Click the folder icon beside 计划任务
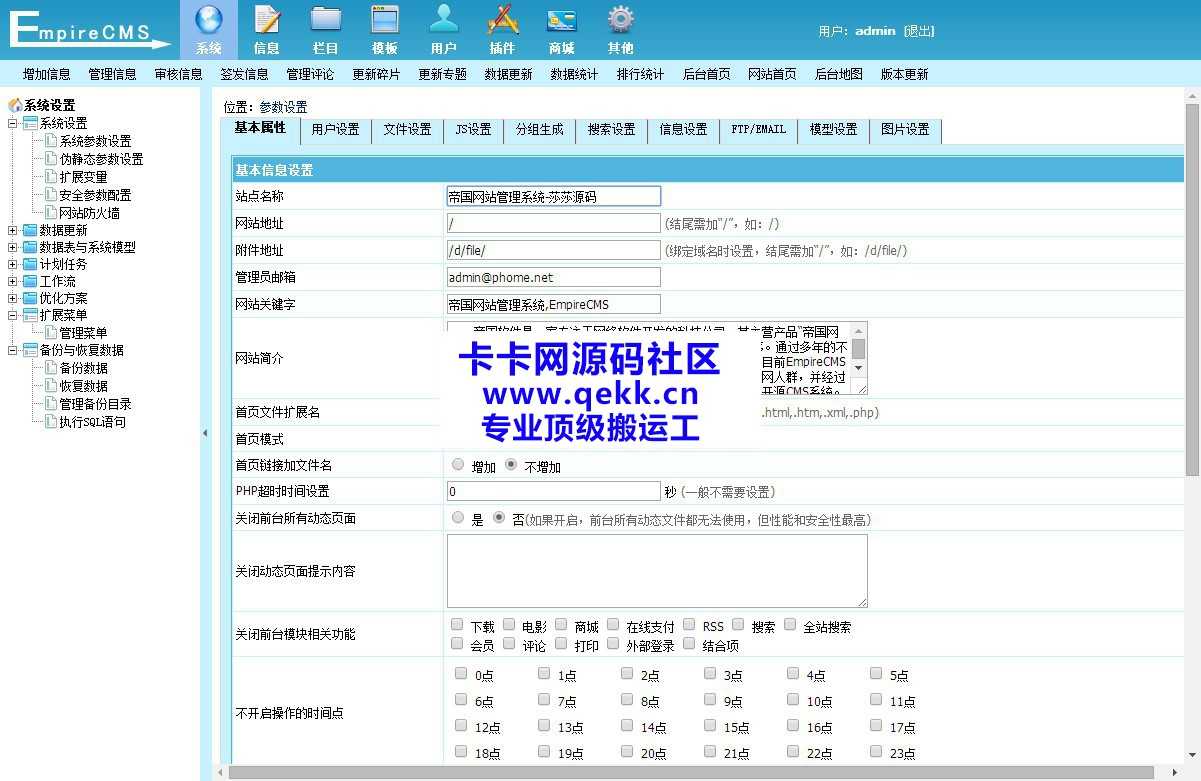This screenshot has width=1201, height=781. 30,264
